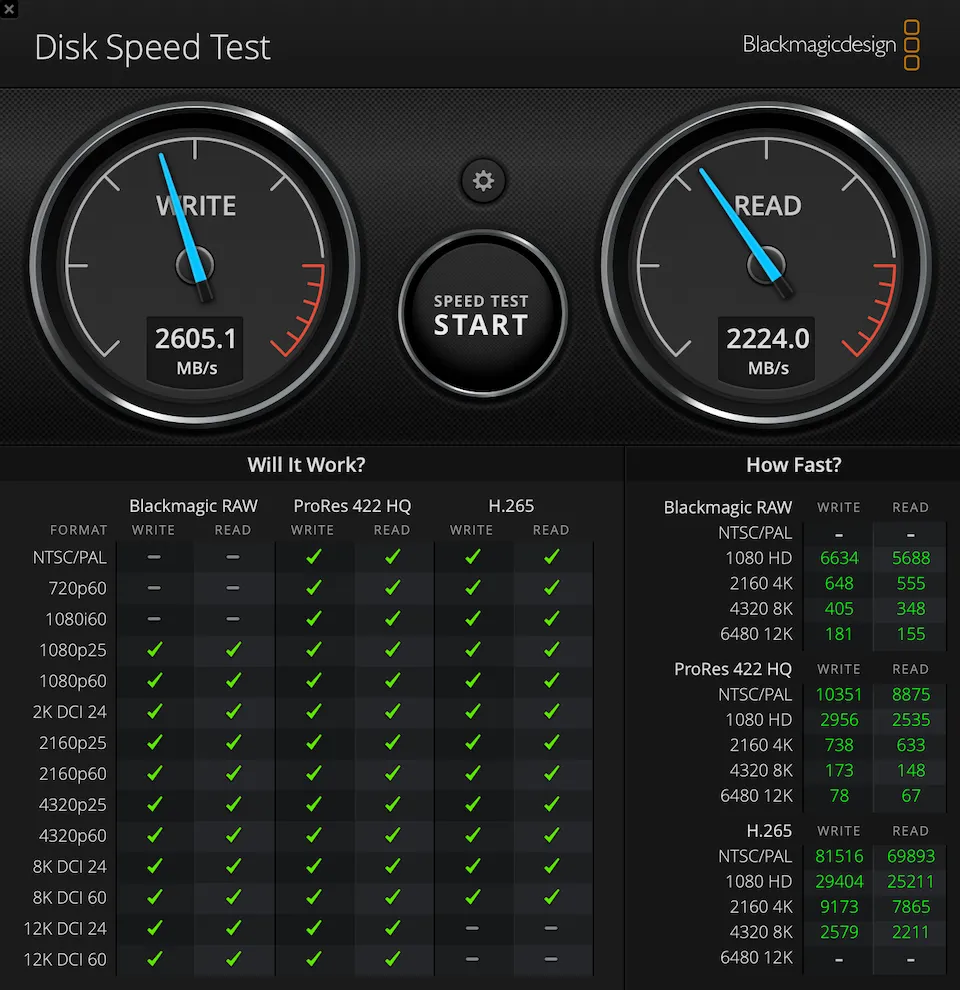Select the How Fast? header
This screenshot has height=990, width=960.
793,464
